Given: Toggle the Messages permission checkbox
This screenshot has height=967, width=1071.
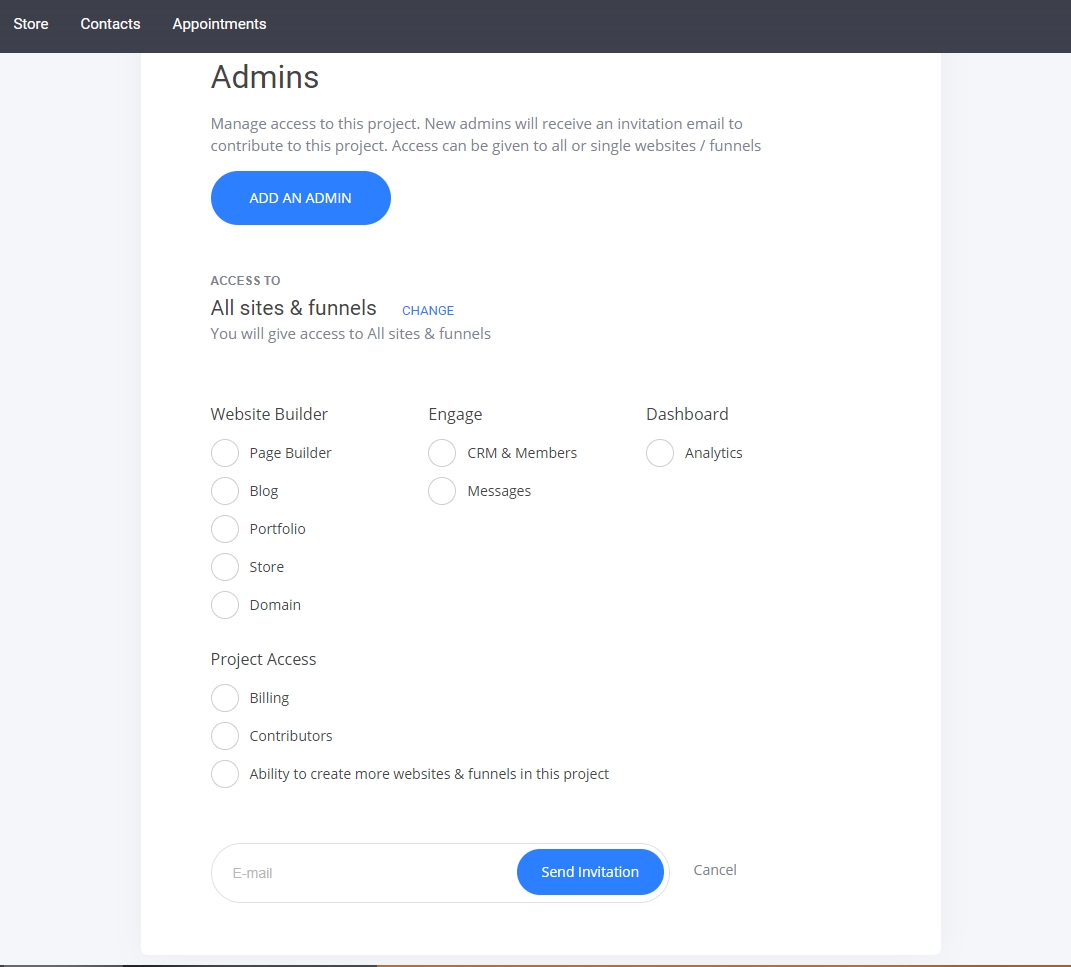Looking at the screenshot, I should pyautogui.click(x=442, y=491).
